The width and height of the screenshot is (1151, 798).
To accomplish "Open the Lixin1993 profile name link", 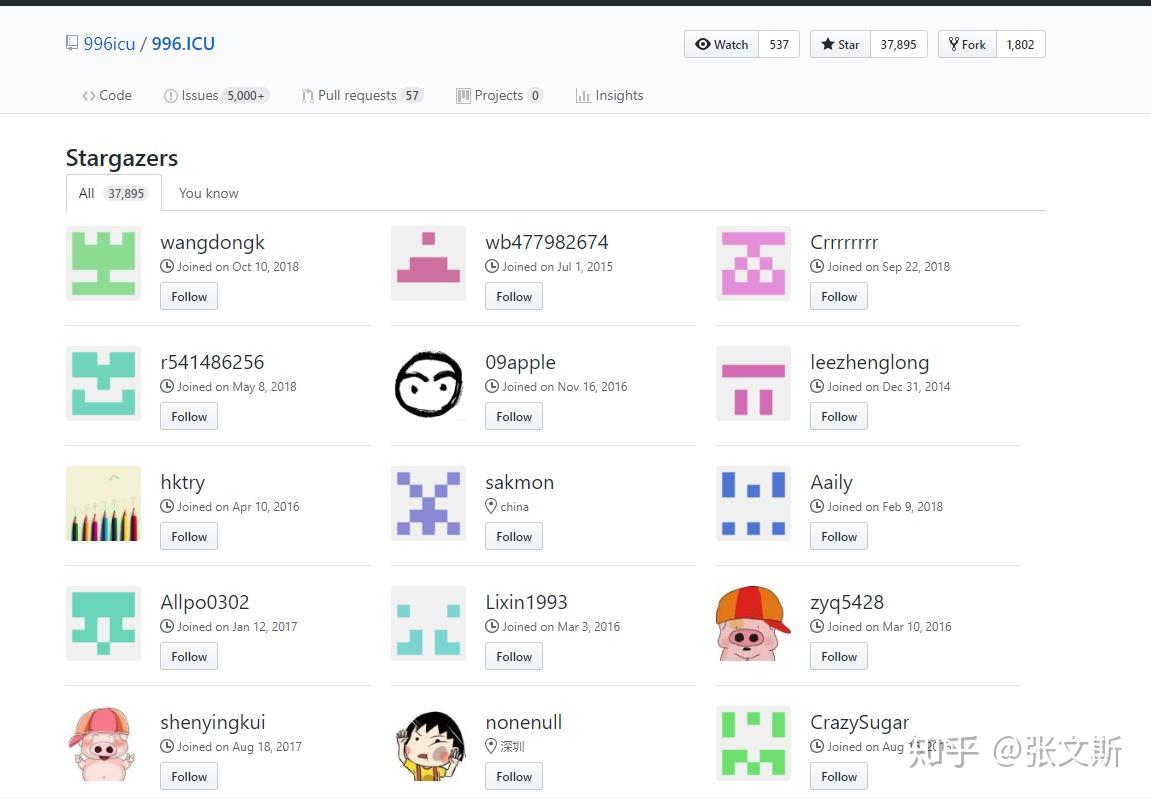I will 526,602.
